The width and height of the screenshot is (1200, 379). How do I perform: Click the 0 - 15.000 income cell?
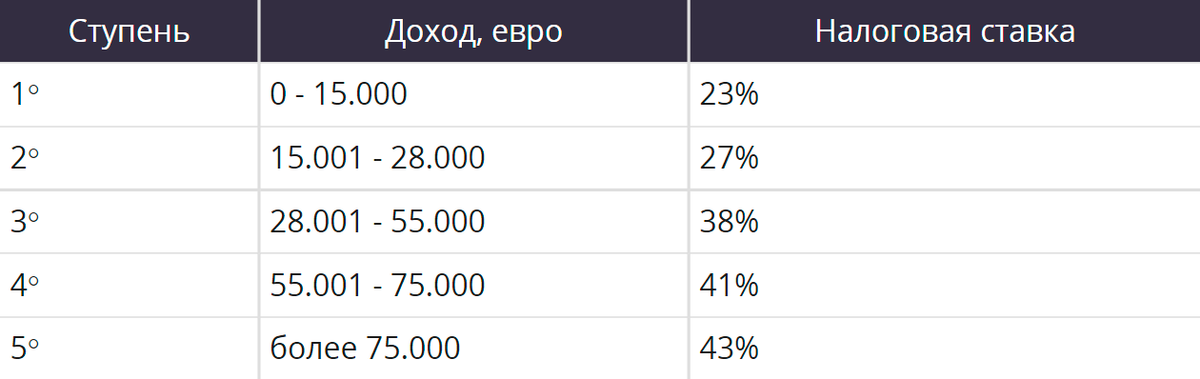point(473,95)
